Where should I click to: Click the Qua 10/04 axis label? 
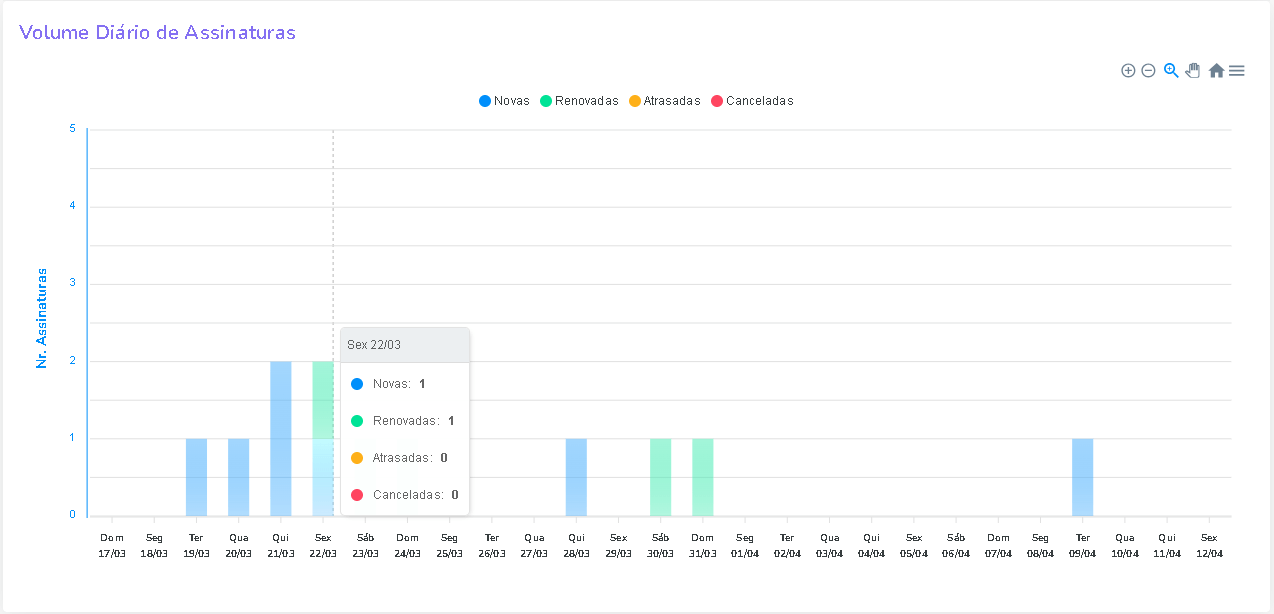[1125, 545]
